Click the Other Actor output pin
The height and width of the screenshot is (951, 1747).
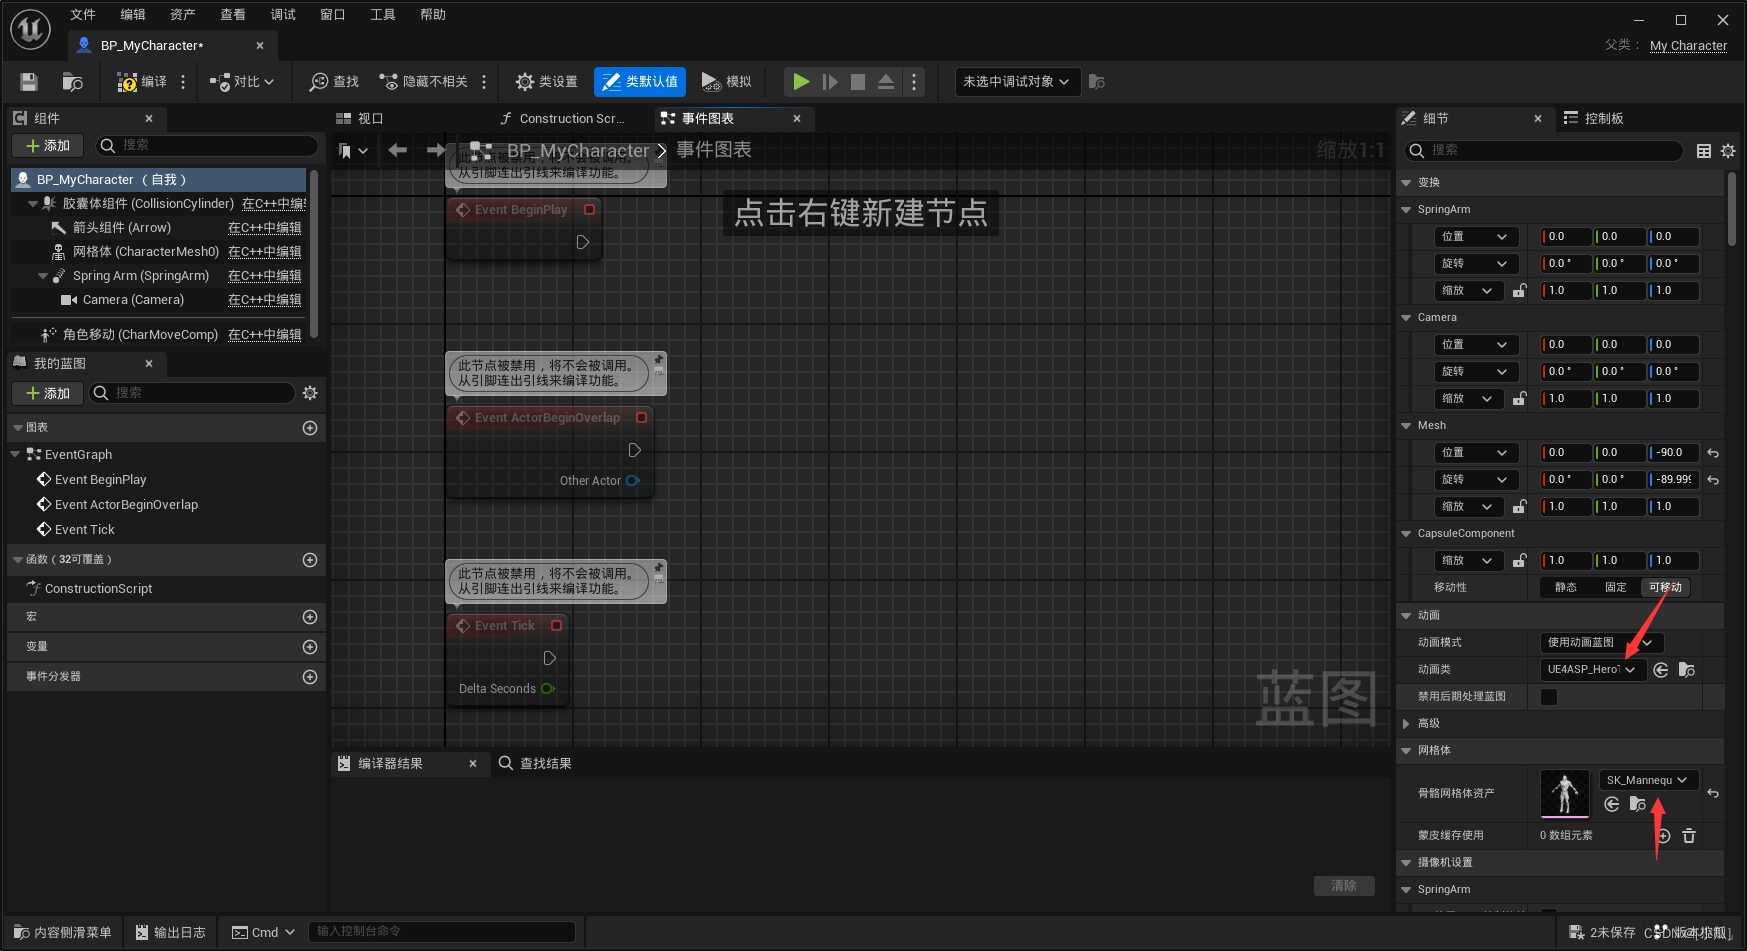(632, 481)
